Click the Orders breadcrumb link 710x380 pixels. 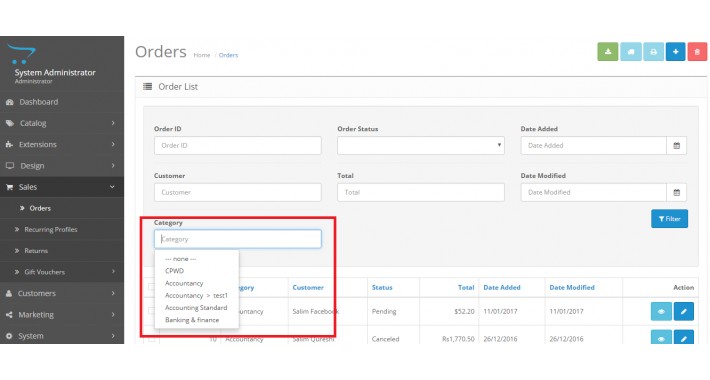point(228,55)
